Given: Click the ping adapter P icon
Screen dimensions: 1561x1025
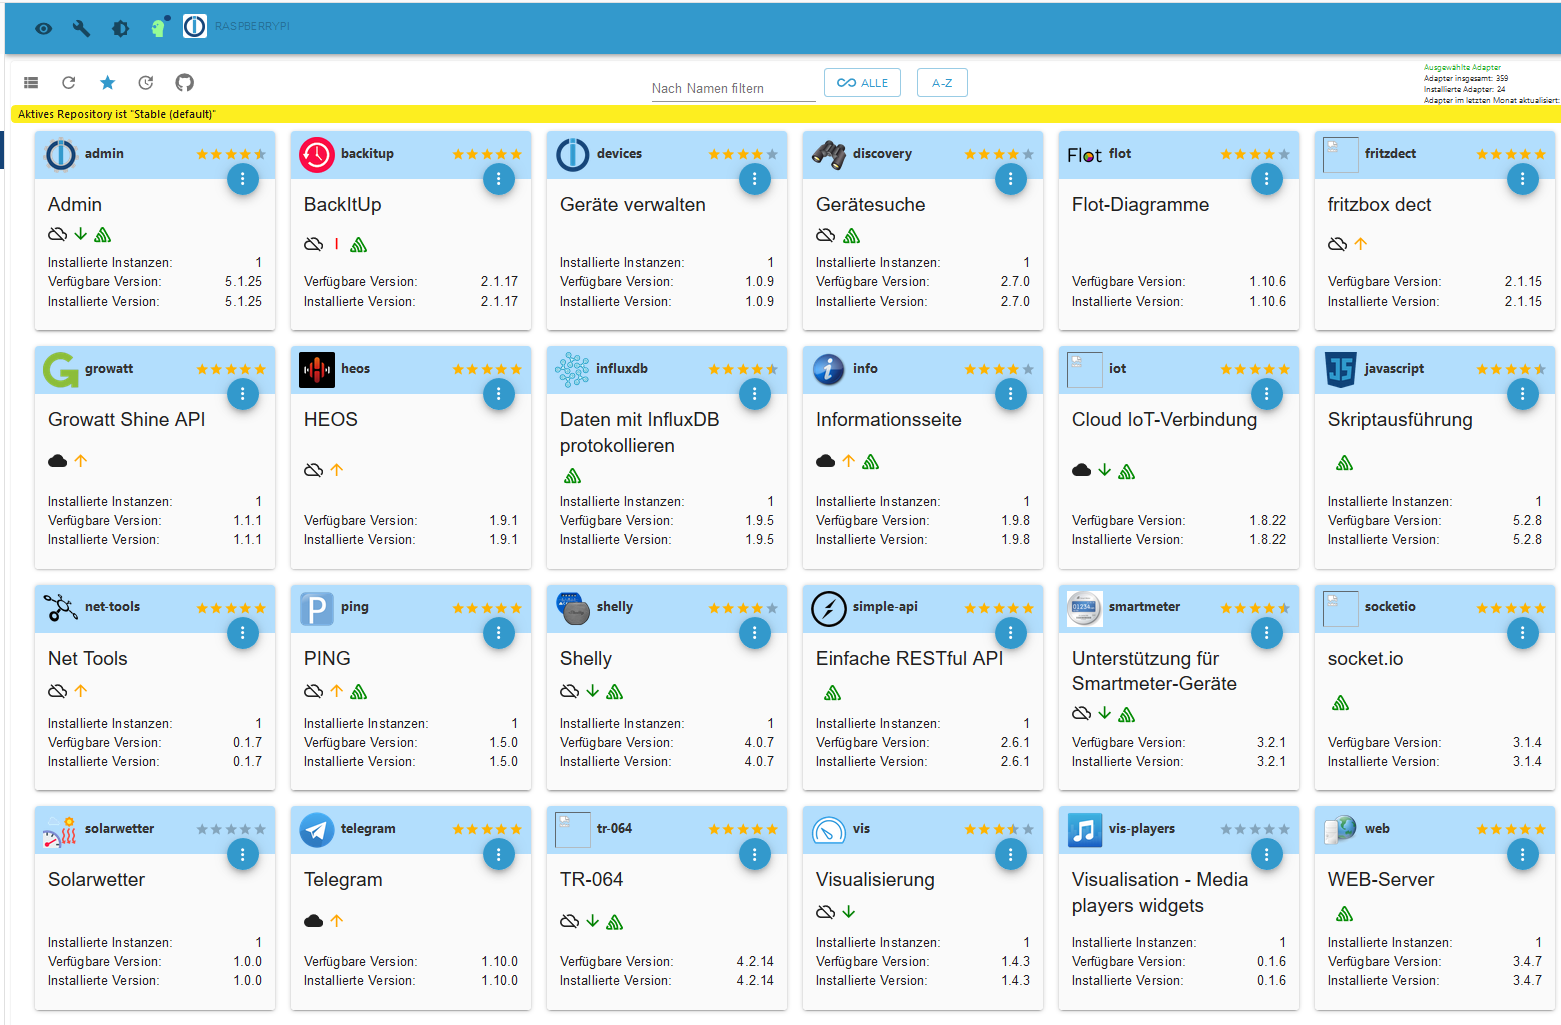Looking at the screenshot, I should click(317, 608).
